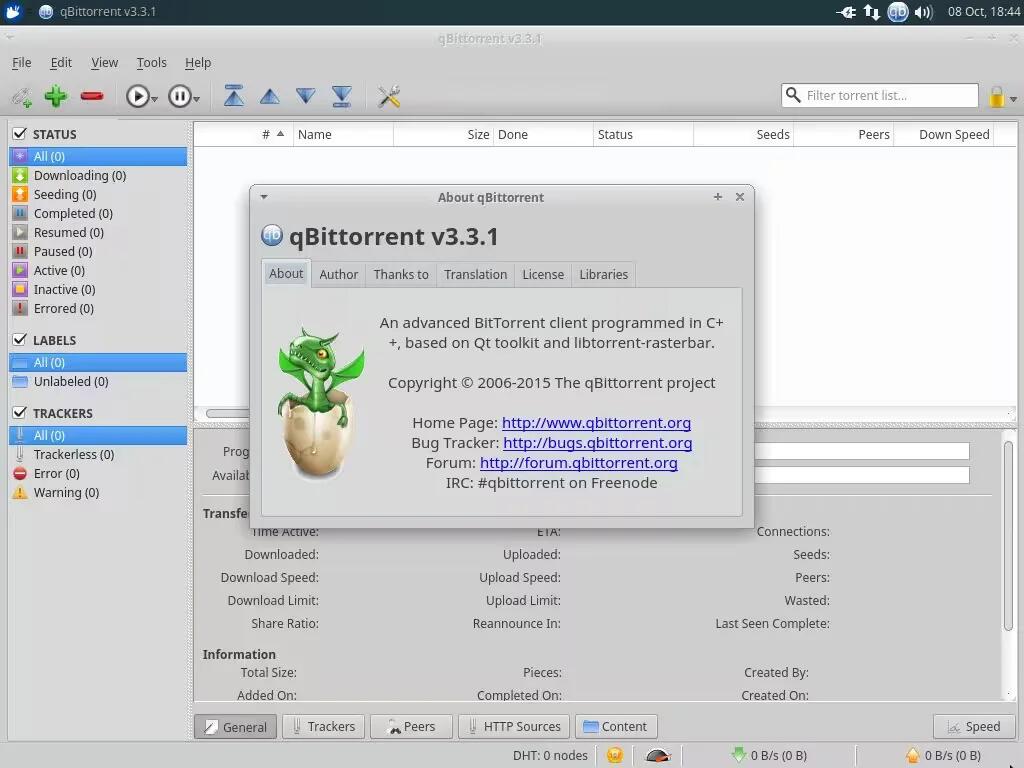Click the Speed button at bottom right

point(974,726)
